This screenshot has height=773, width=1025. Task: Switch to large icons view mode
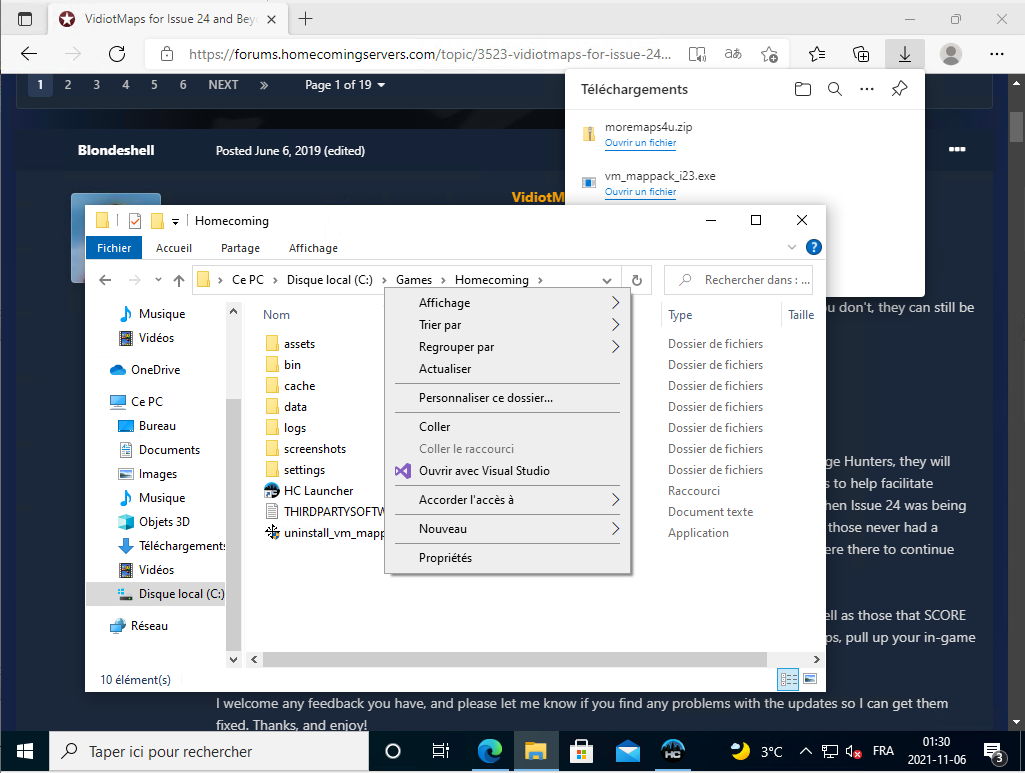tap(810, 679)
